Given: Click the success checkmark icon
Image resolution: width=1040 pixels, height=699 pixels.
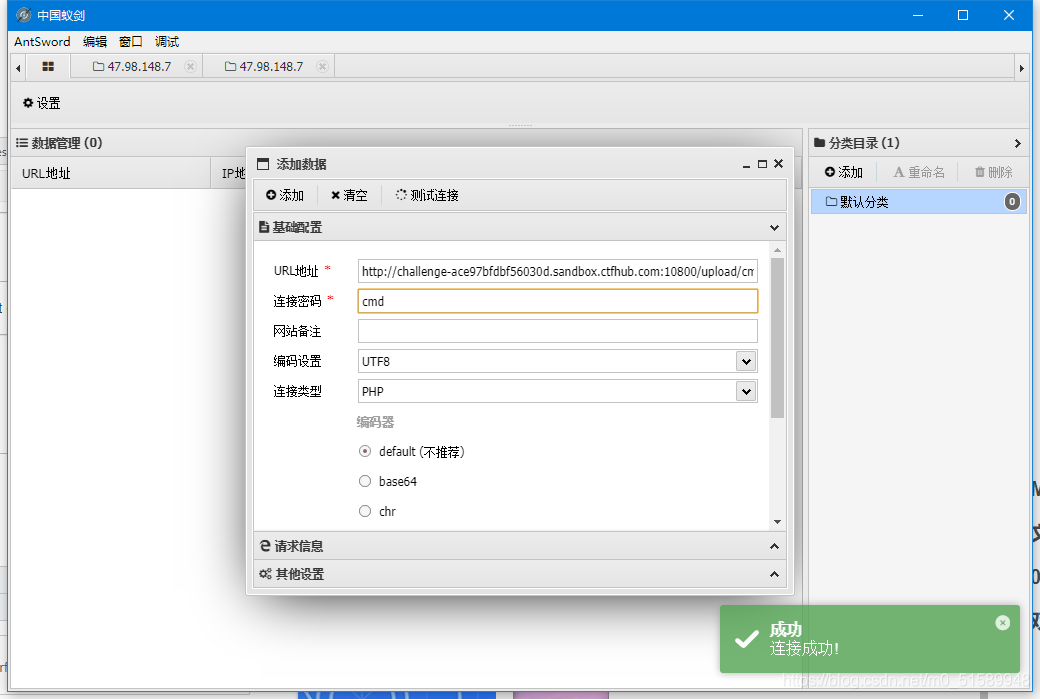Looking at the screenshot, I should [x=747, y=639].
